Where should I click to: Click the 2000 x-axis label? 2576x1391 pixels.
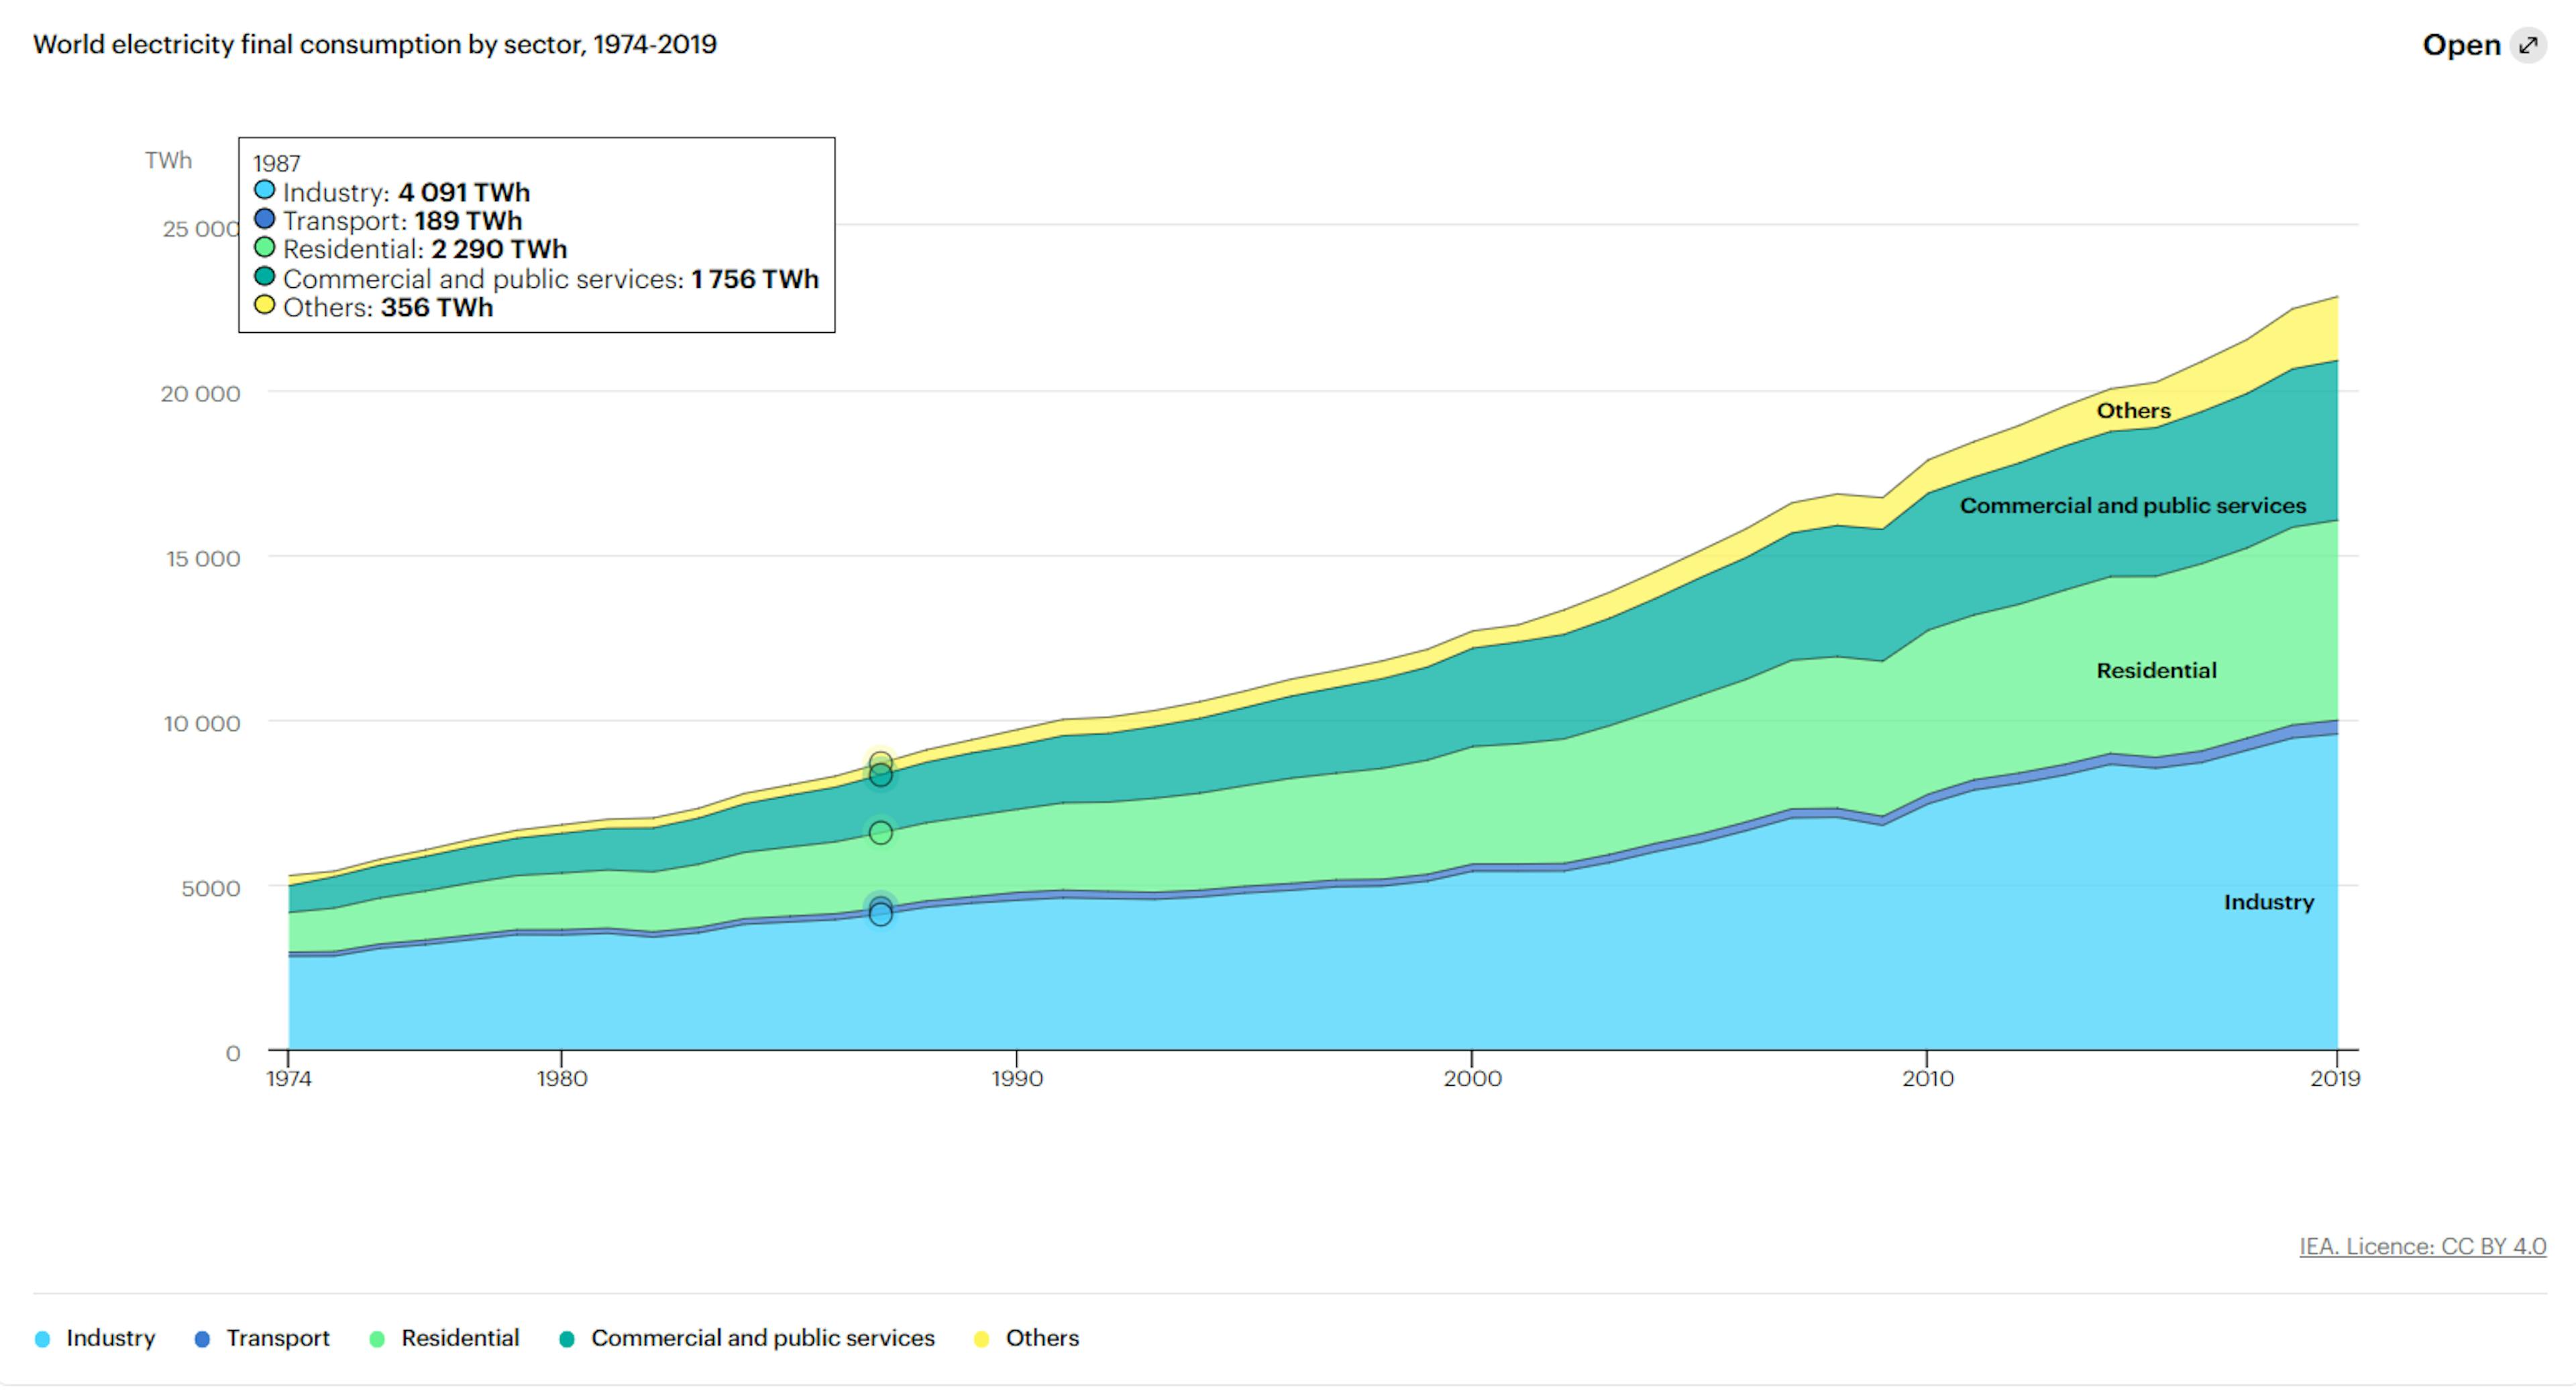coord(1472,1079)
